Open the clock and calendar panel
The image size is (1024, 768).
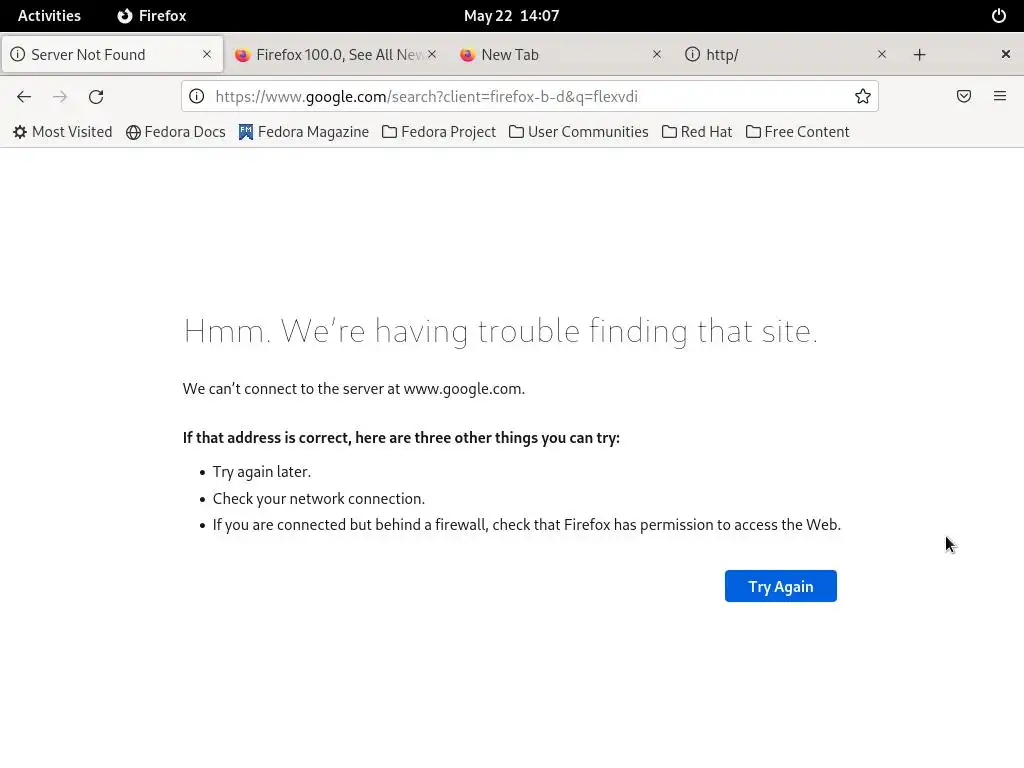pos(511,16)
